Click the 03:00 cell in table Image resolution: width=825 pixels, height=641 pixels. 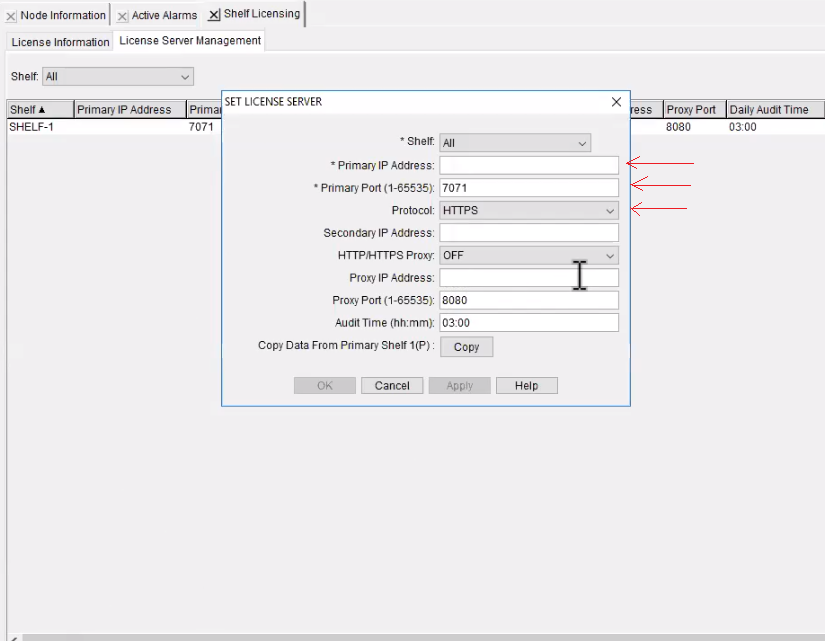(742, 127)
